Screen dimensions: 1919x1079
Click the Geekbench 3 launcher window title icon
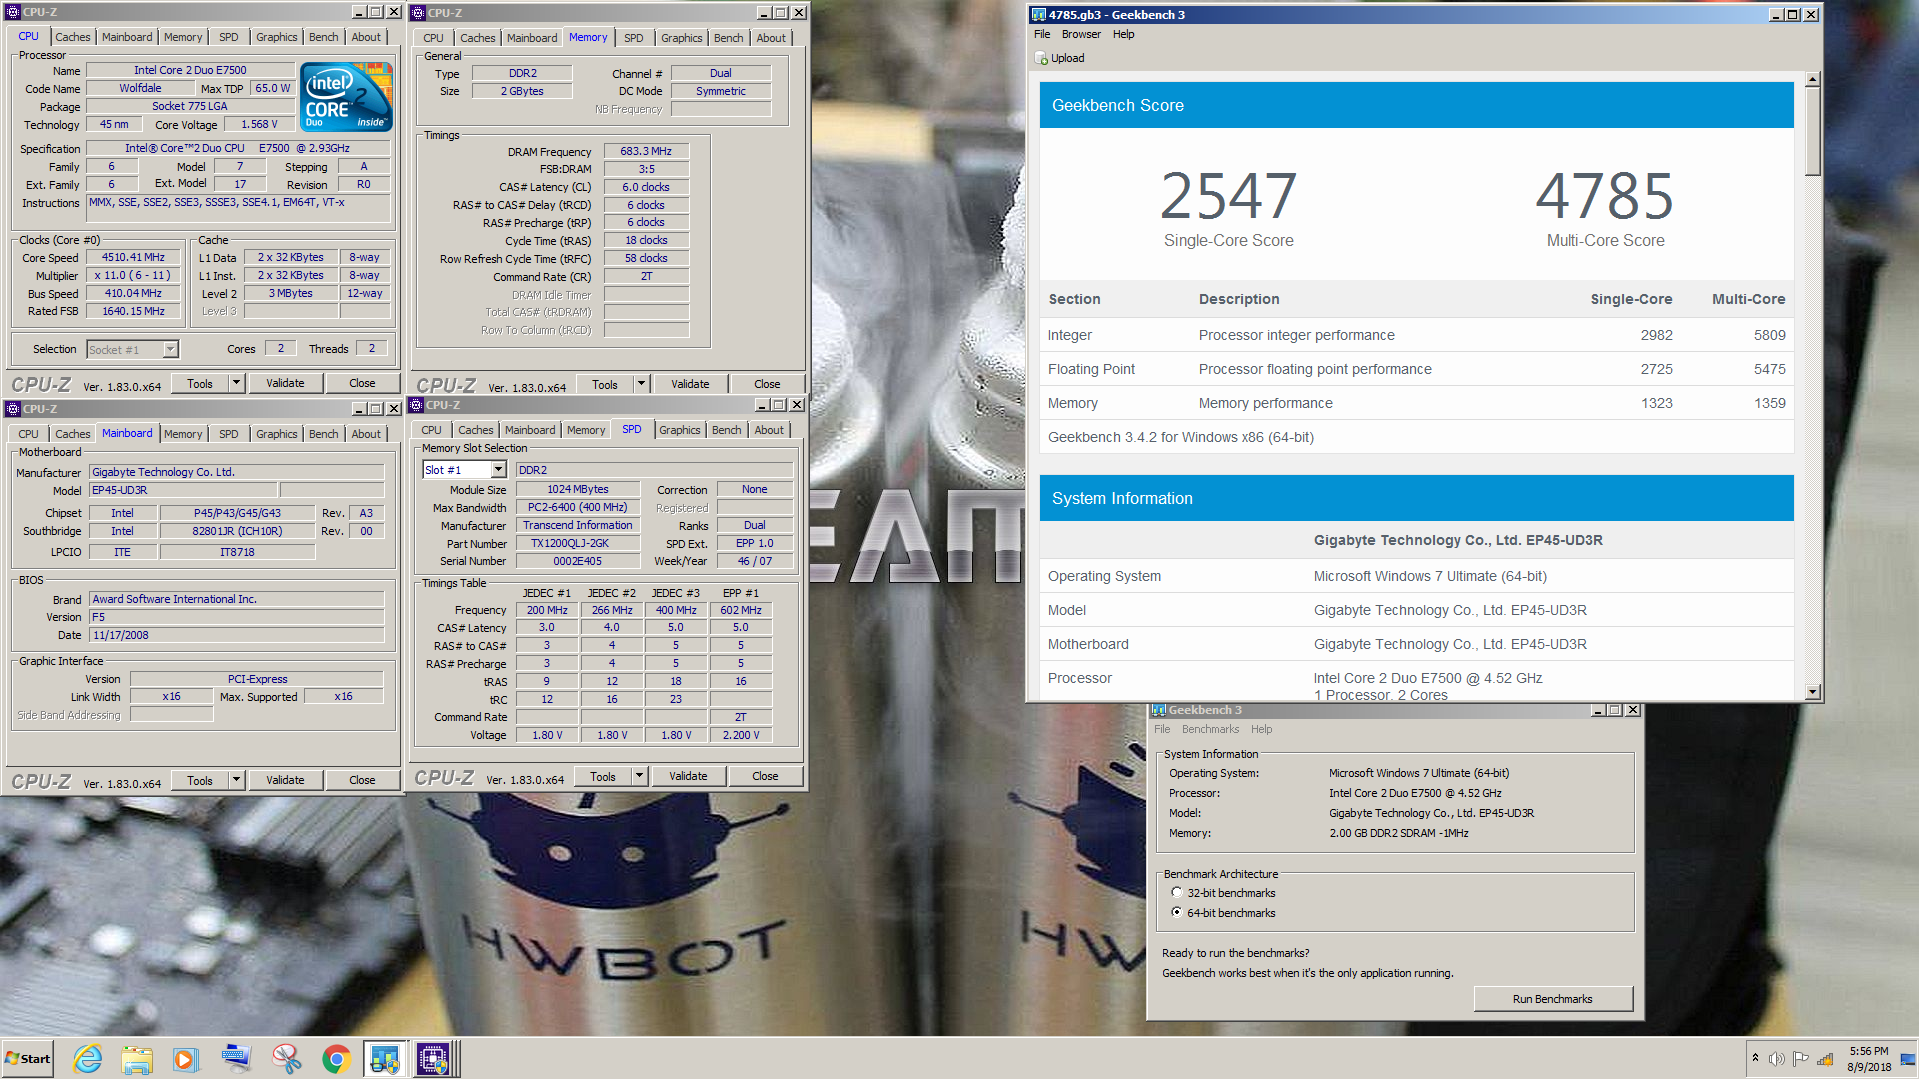(x=1159, y=710)
